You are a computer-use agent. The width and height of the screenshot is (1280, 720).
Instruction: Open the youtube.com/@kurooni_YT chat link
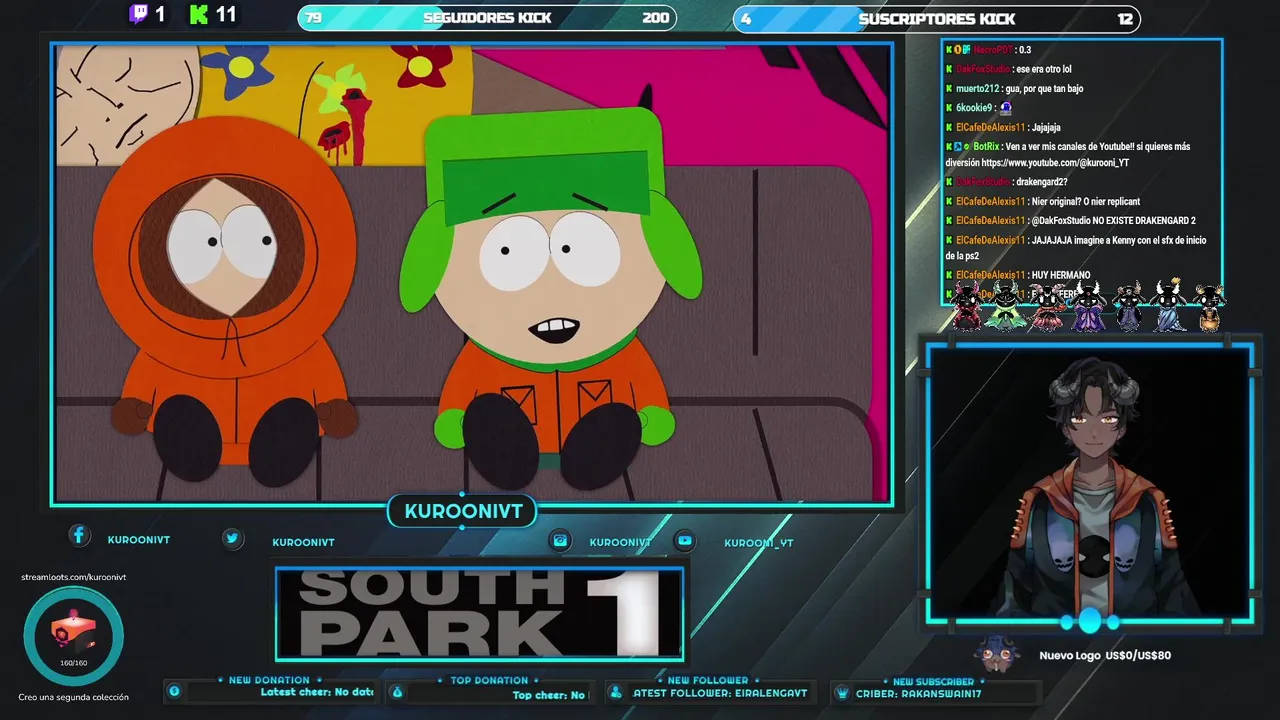pos(1055,162)
